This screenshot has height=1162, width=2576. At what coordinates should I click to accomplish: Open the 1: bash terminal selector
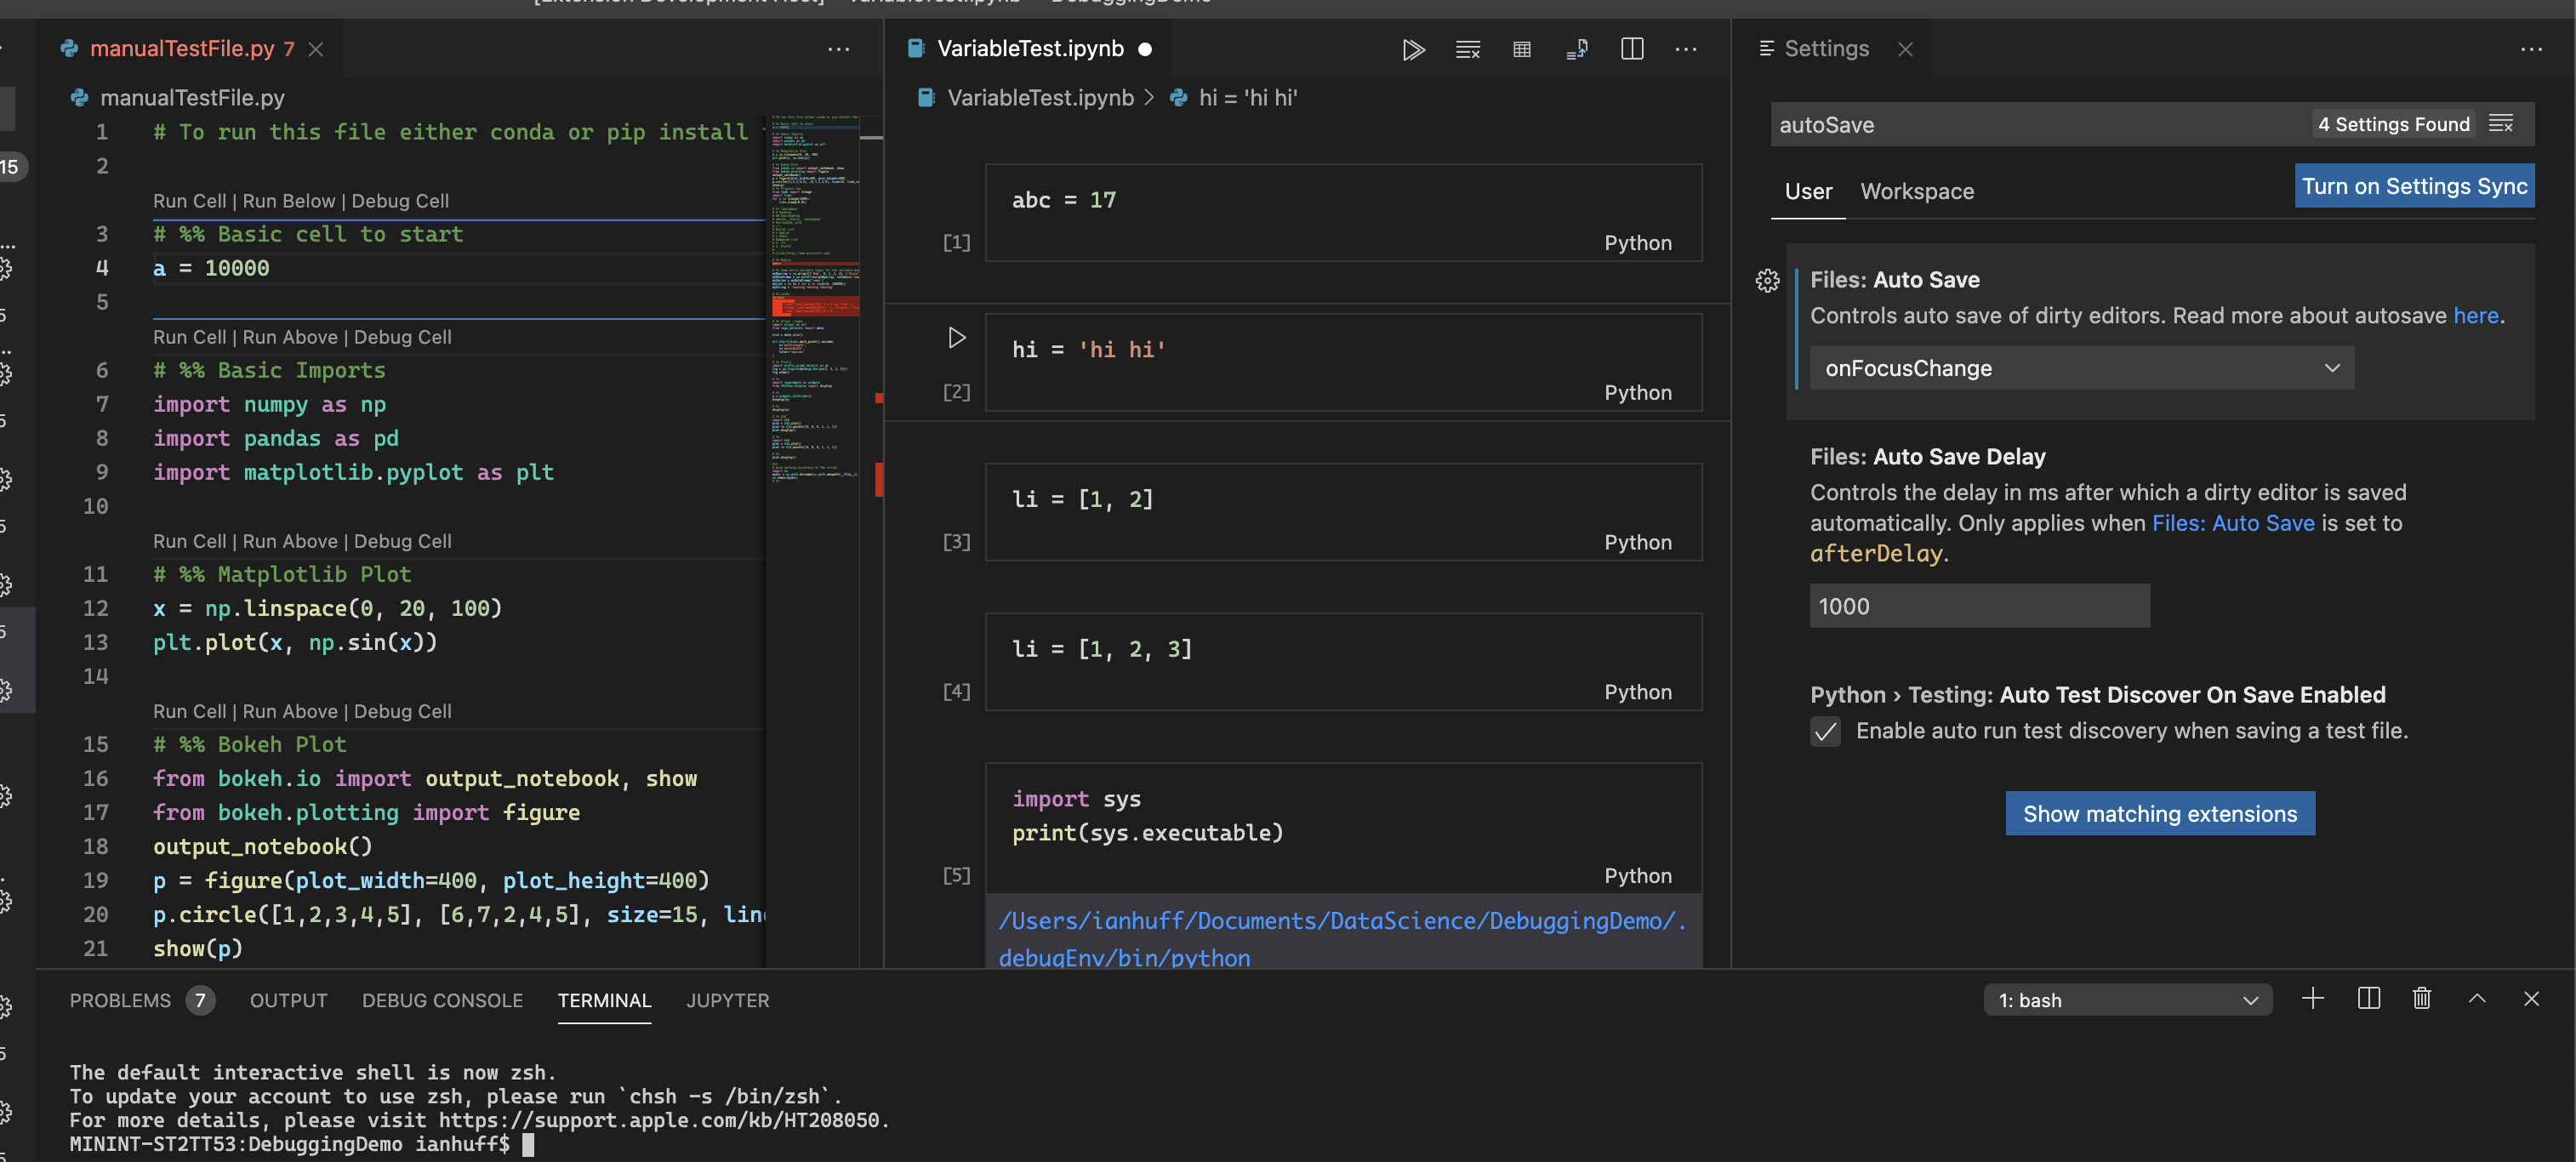tap(2126, 999)
